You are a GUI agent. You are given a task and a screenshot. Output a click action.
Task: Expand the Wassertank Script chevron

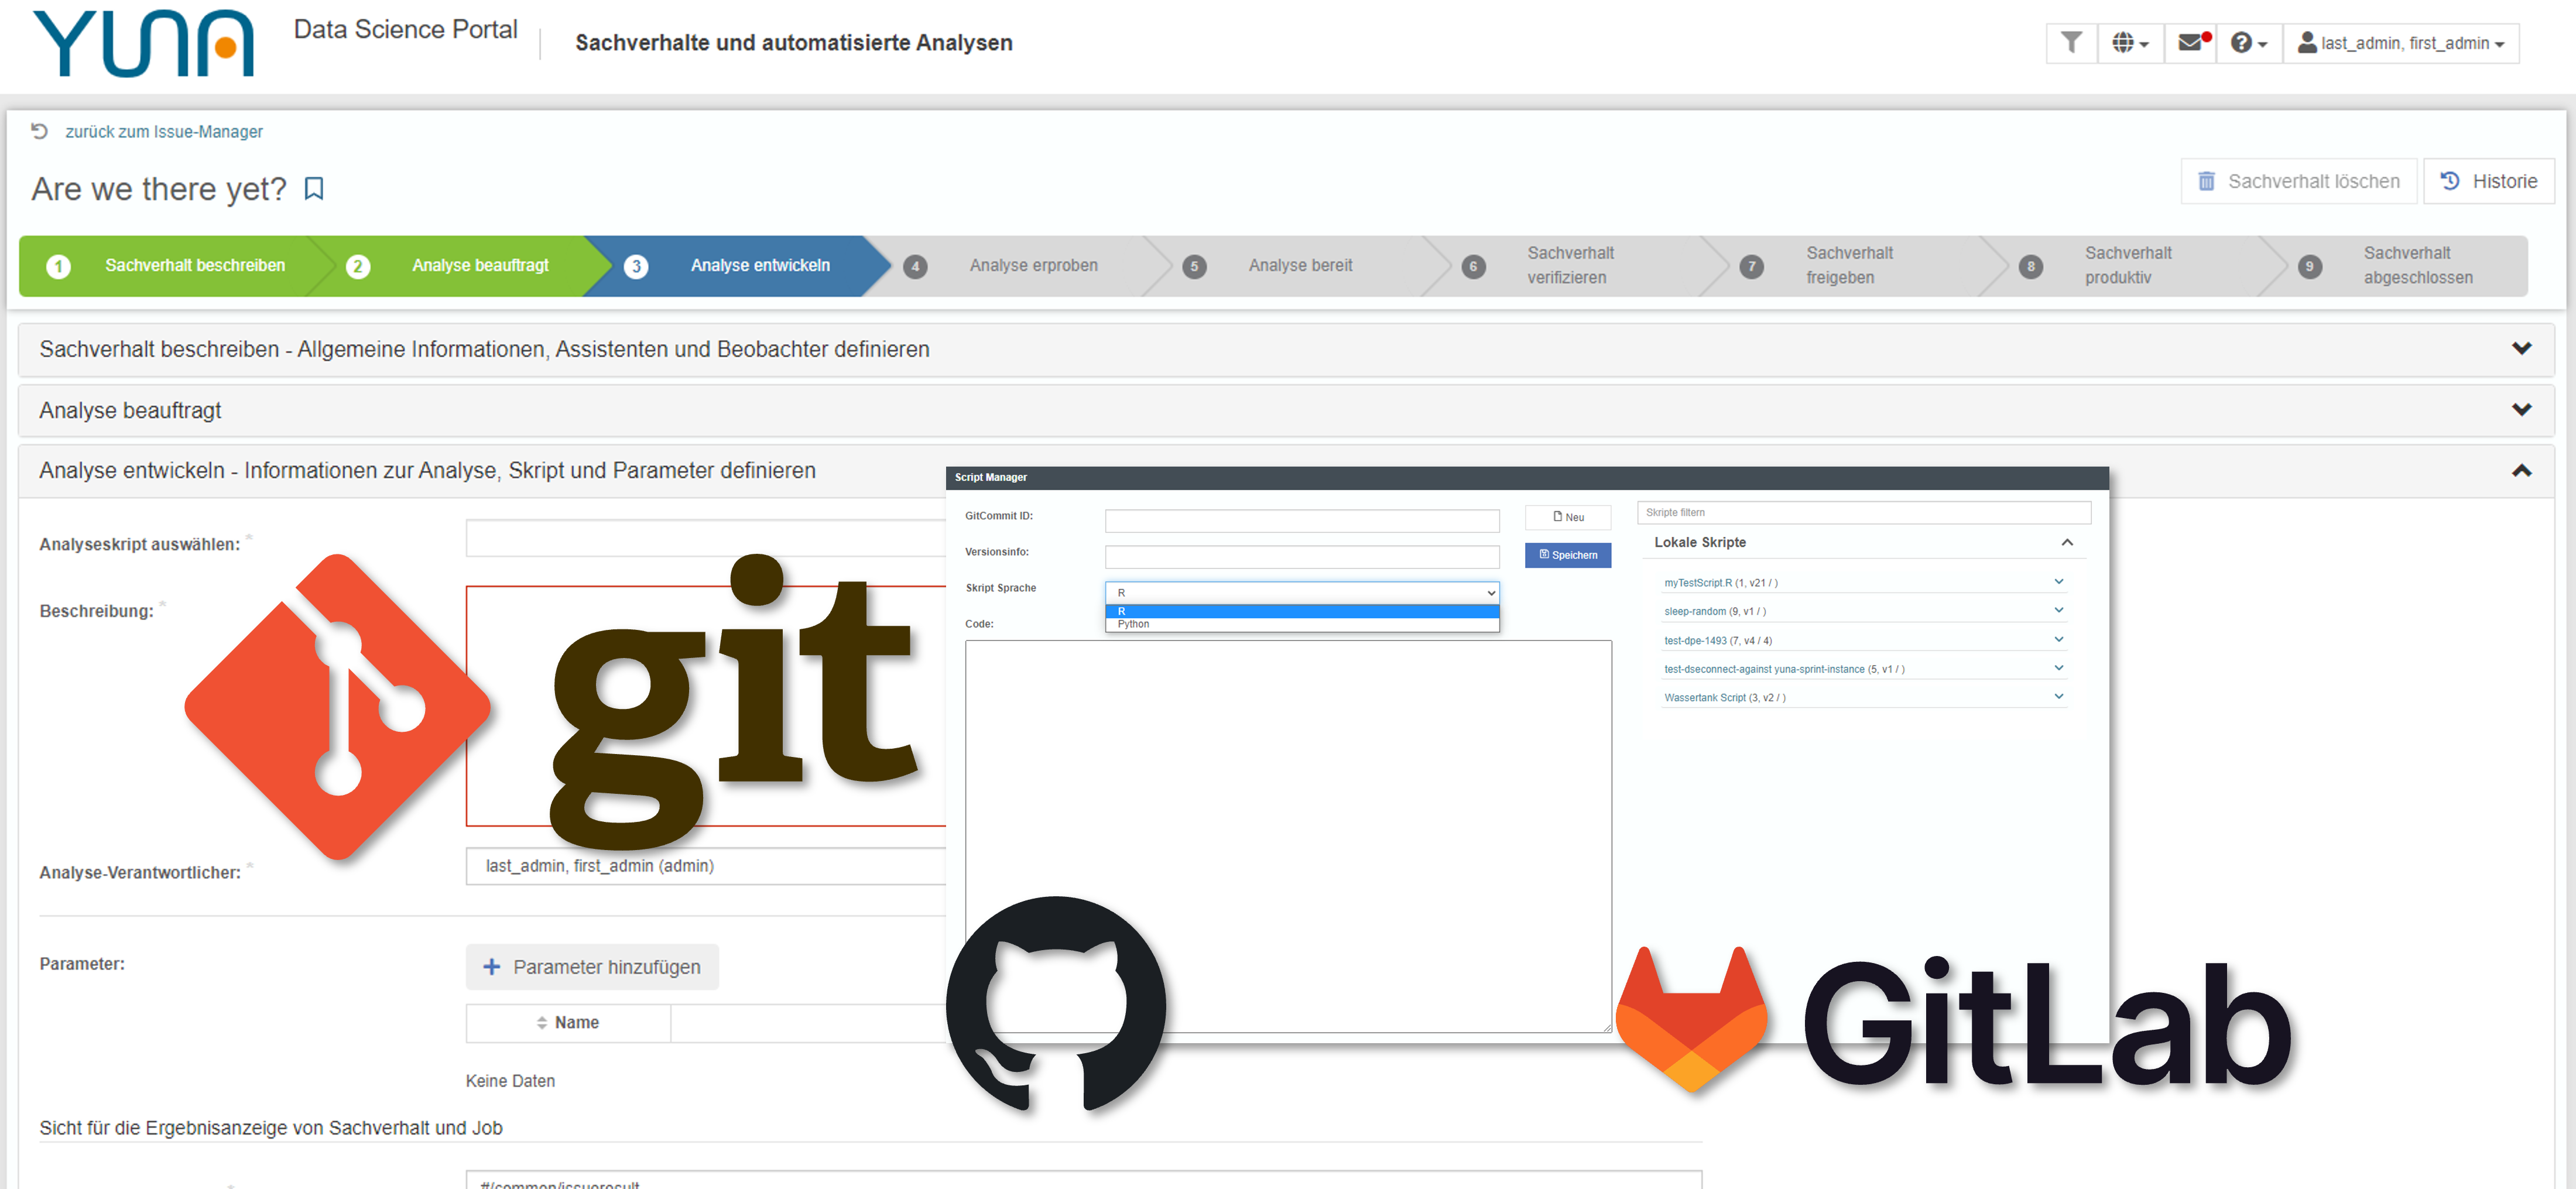(x=2058, y=696)
